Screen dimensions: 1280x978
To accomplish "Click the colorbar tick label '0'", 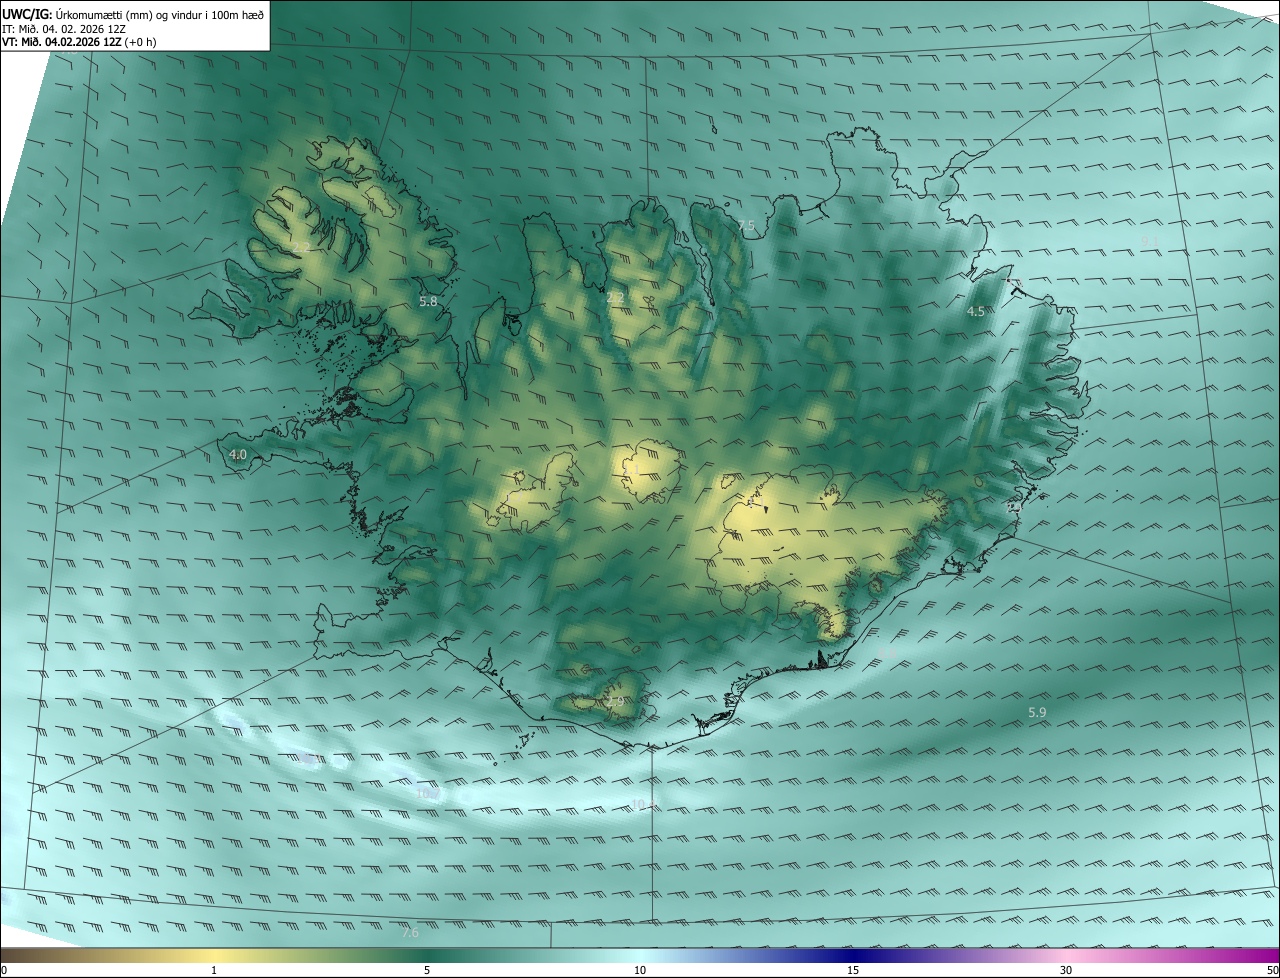I will click(4, 970).
